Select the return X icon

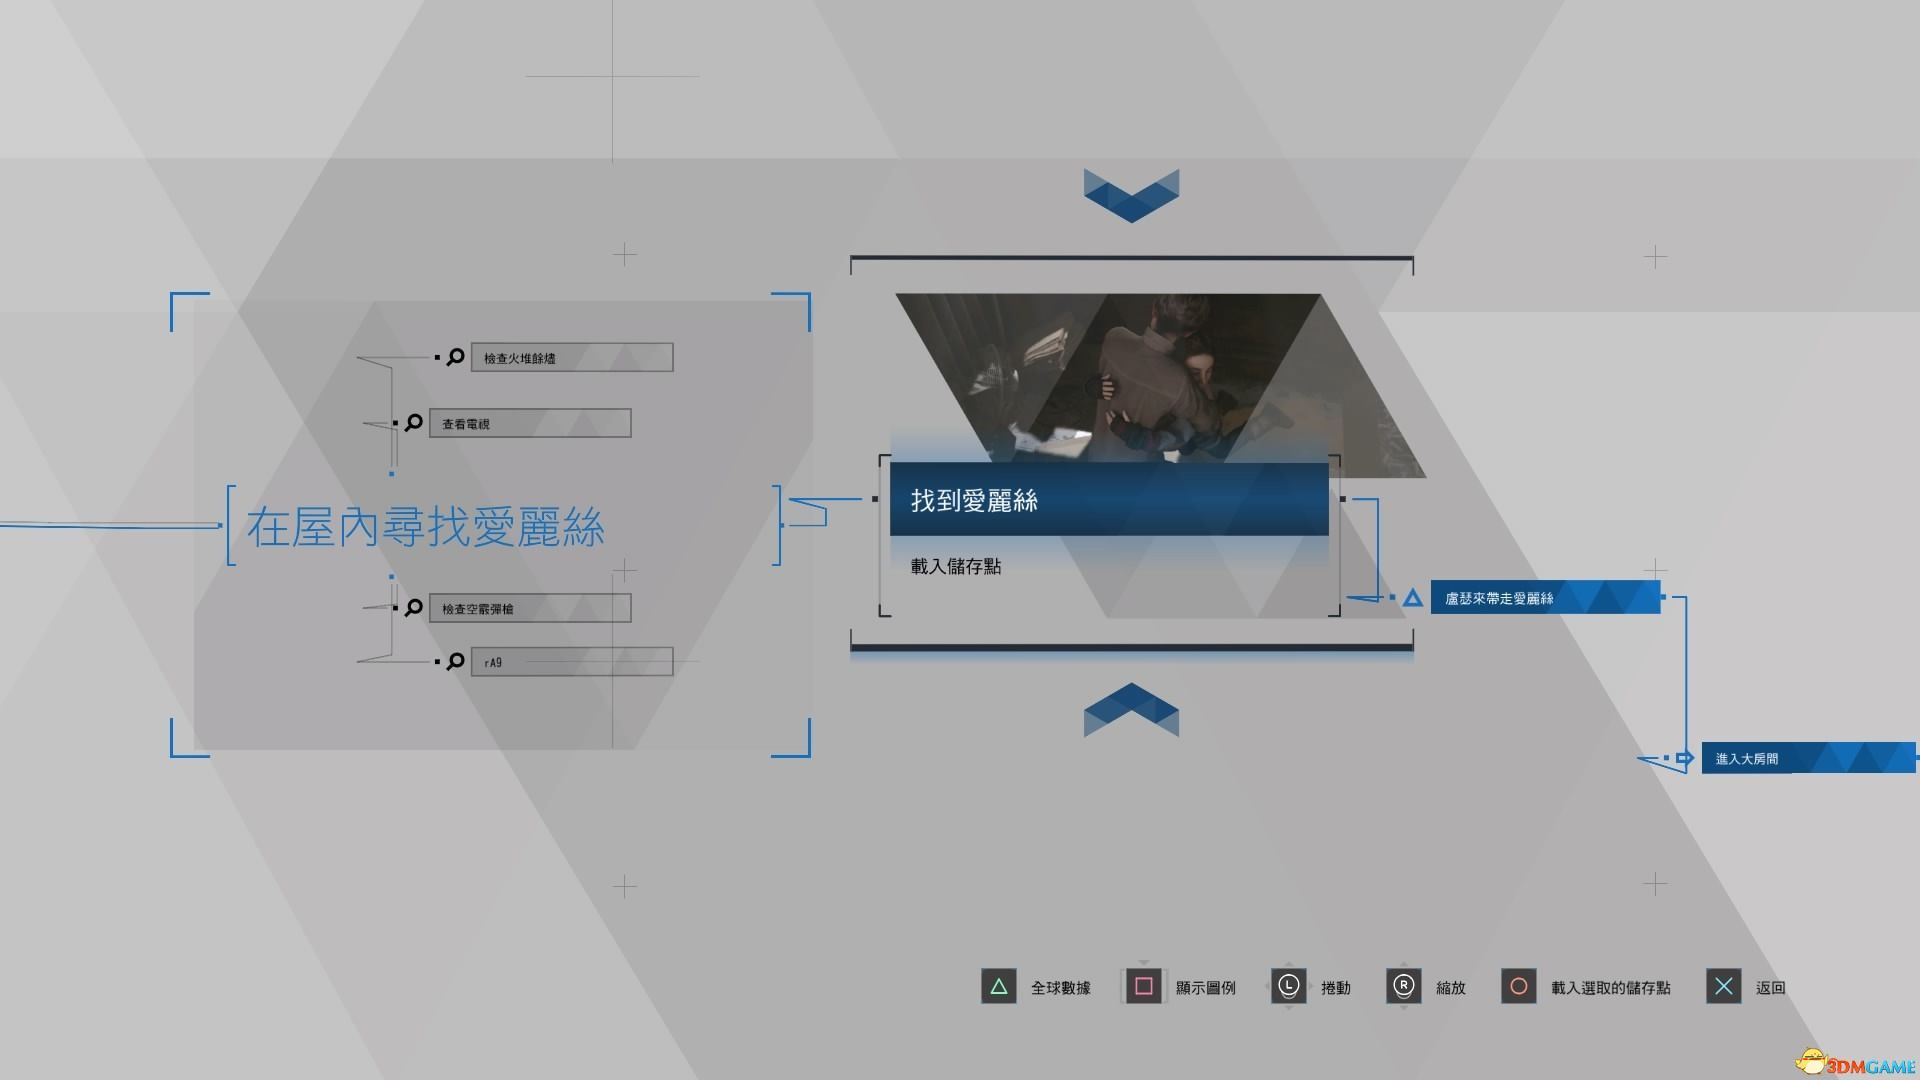pos(1722,986)
